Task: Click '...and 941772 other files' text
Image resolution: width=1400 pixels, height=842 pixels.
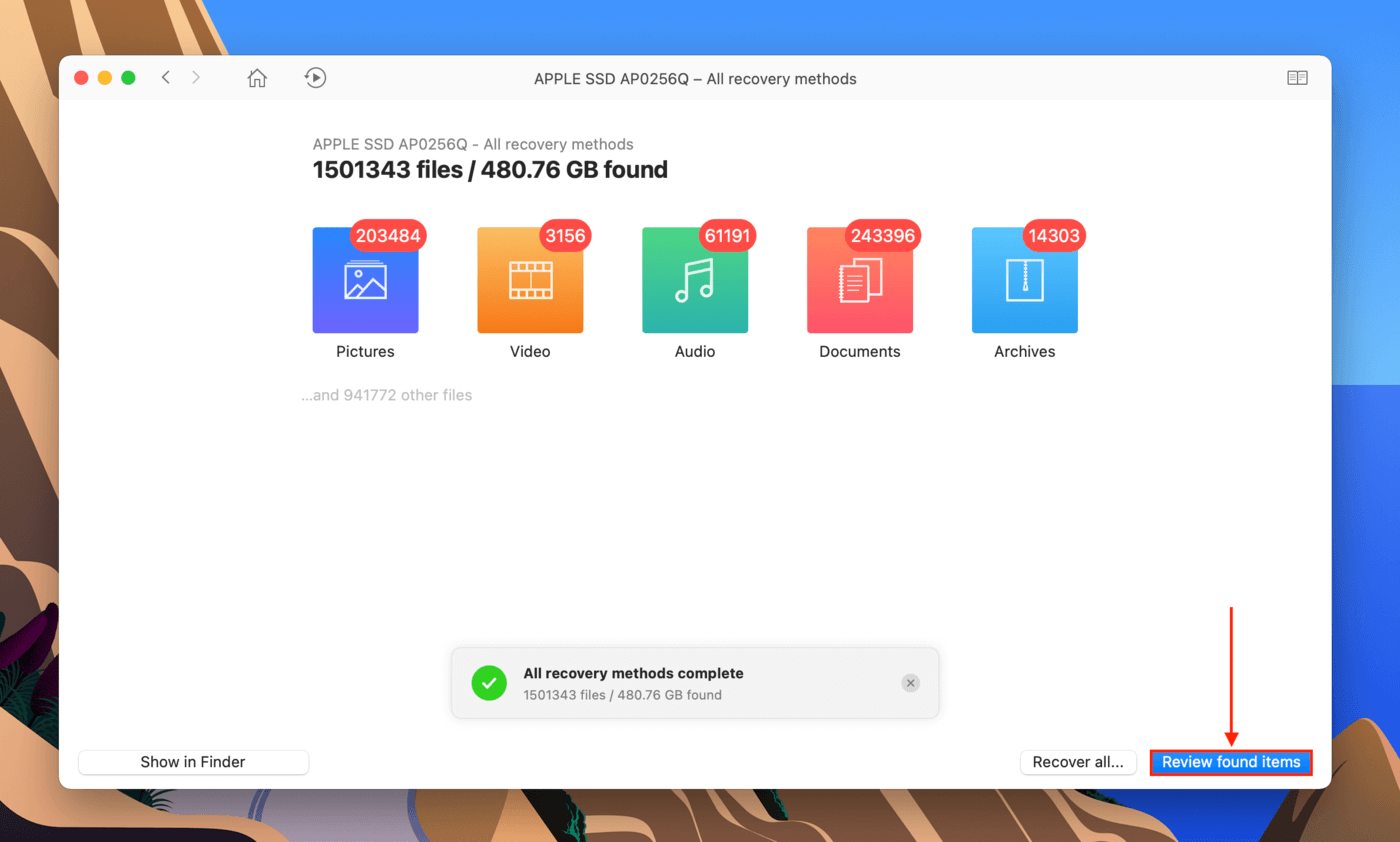Action: tap(387, 395)
